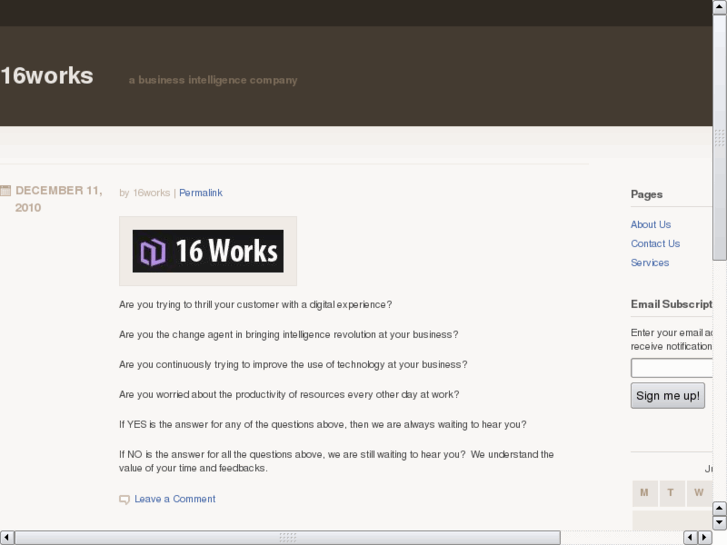The height and width of the screenshot is (545, 727).
Task: Click the 'by 16works' author text
Action: pos(145,193)
